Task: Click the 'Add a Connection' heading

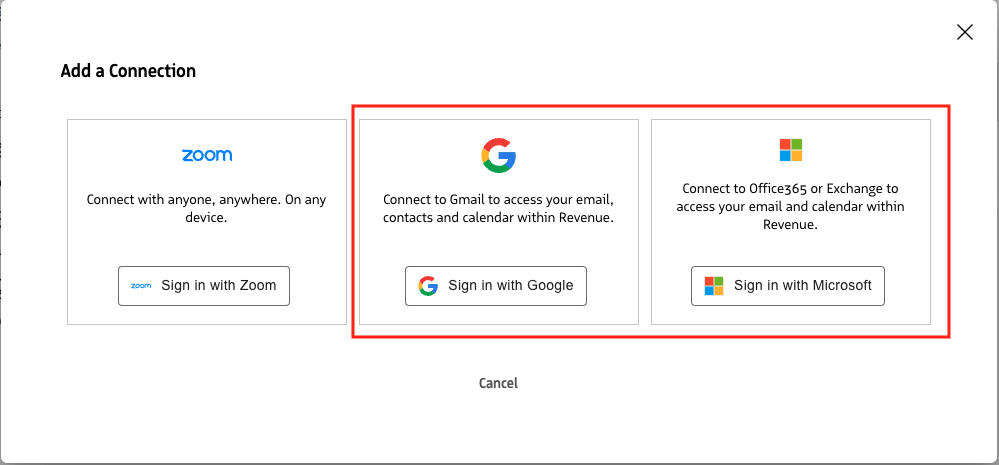Action: point(128,71)
